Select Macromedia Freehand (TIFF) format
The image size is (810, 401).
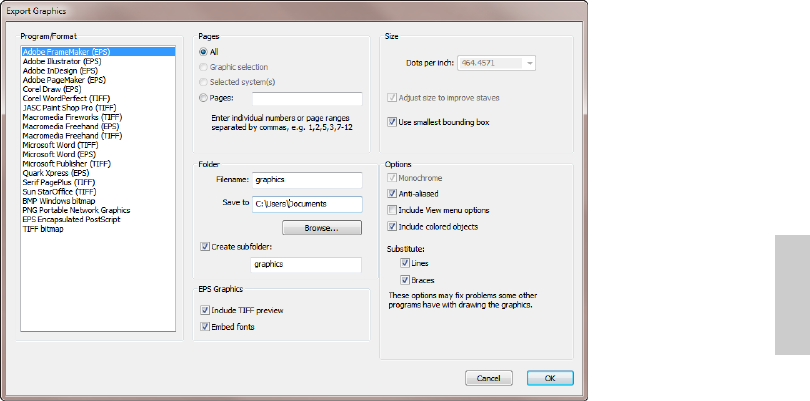coord(98,135)
